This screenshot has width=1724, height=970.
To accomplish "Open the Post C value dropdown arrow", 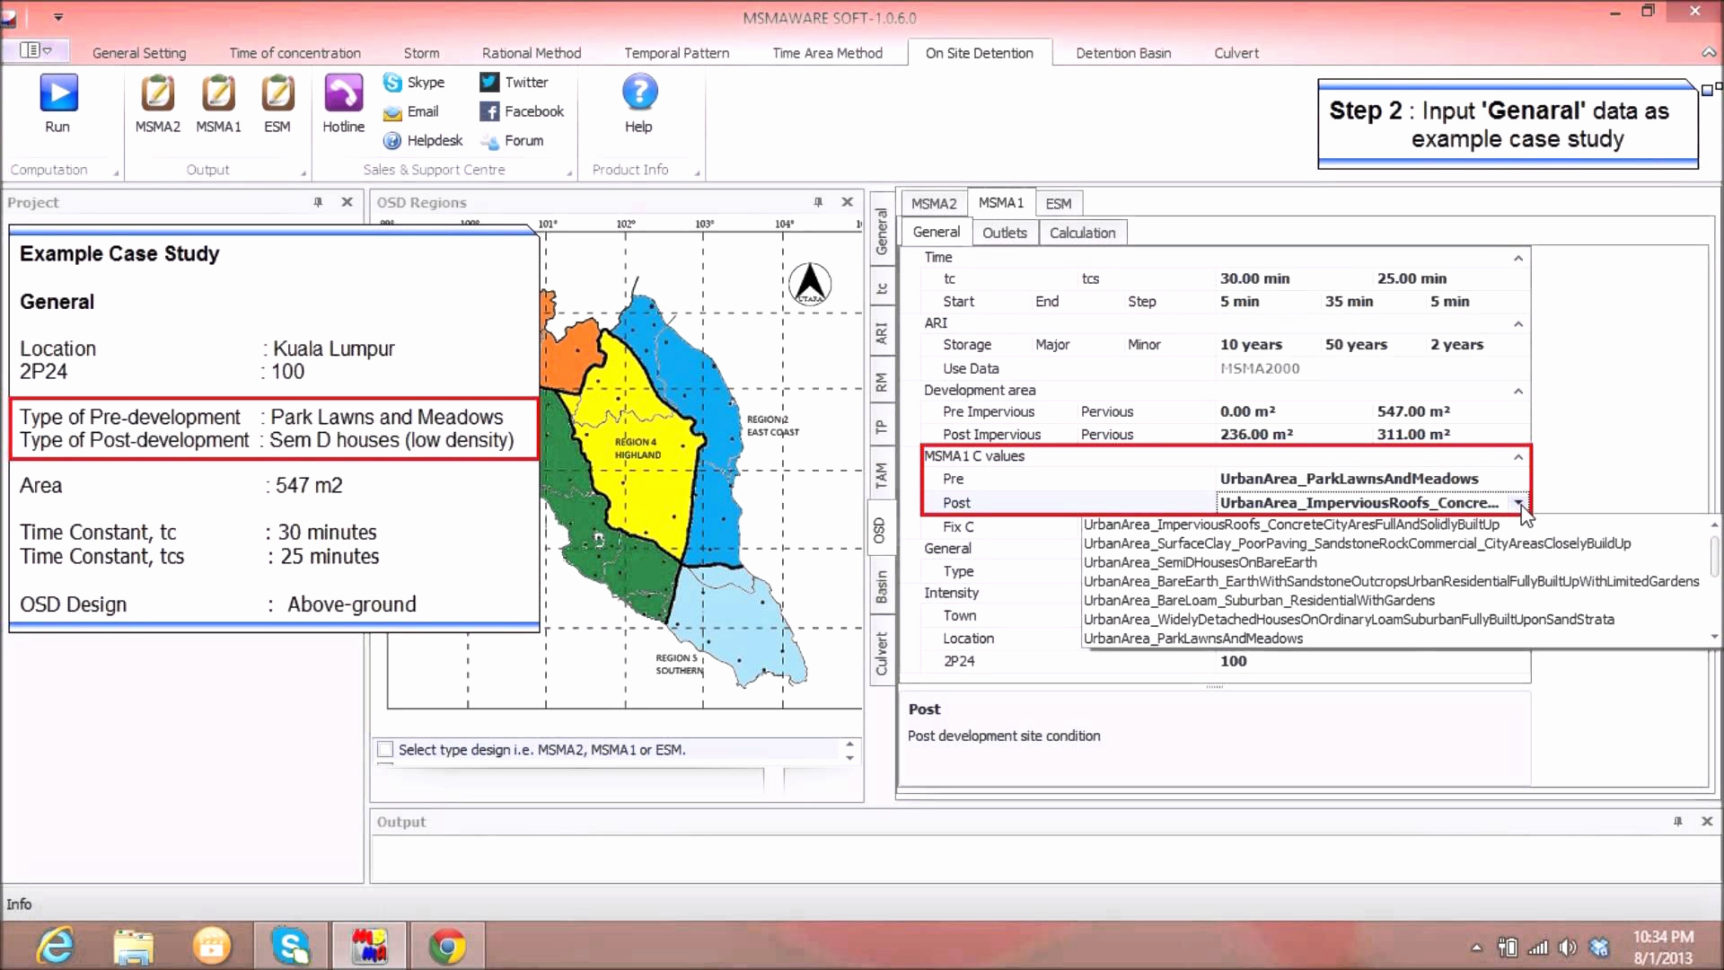I will tap(1518, 503).
